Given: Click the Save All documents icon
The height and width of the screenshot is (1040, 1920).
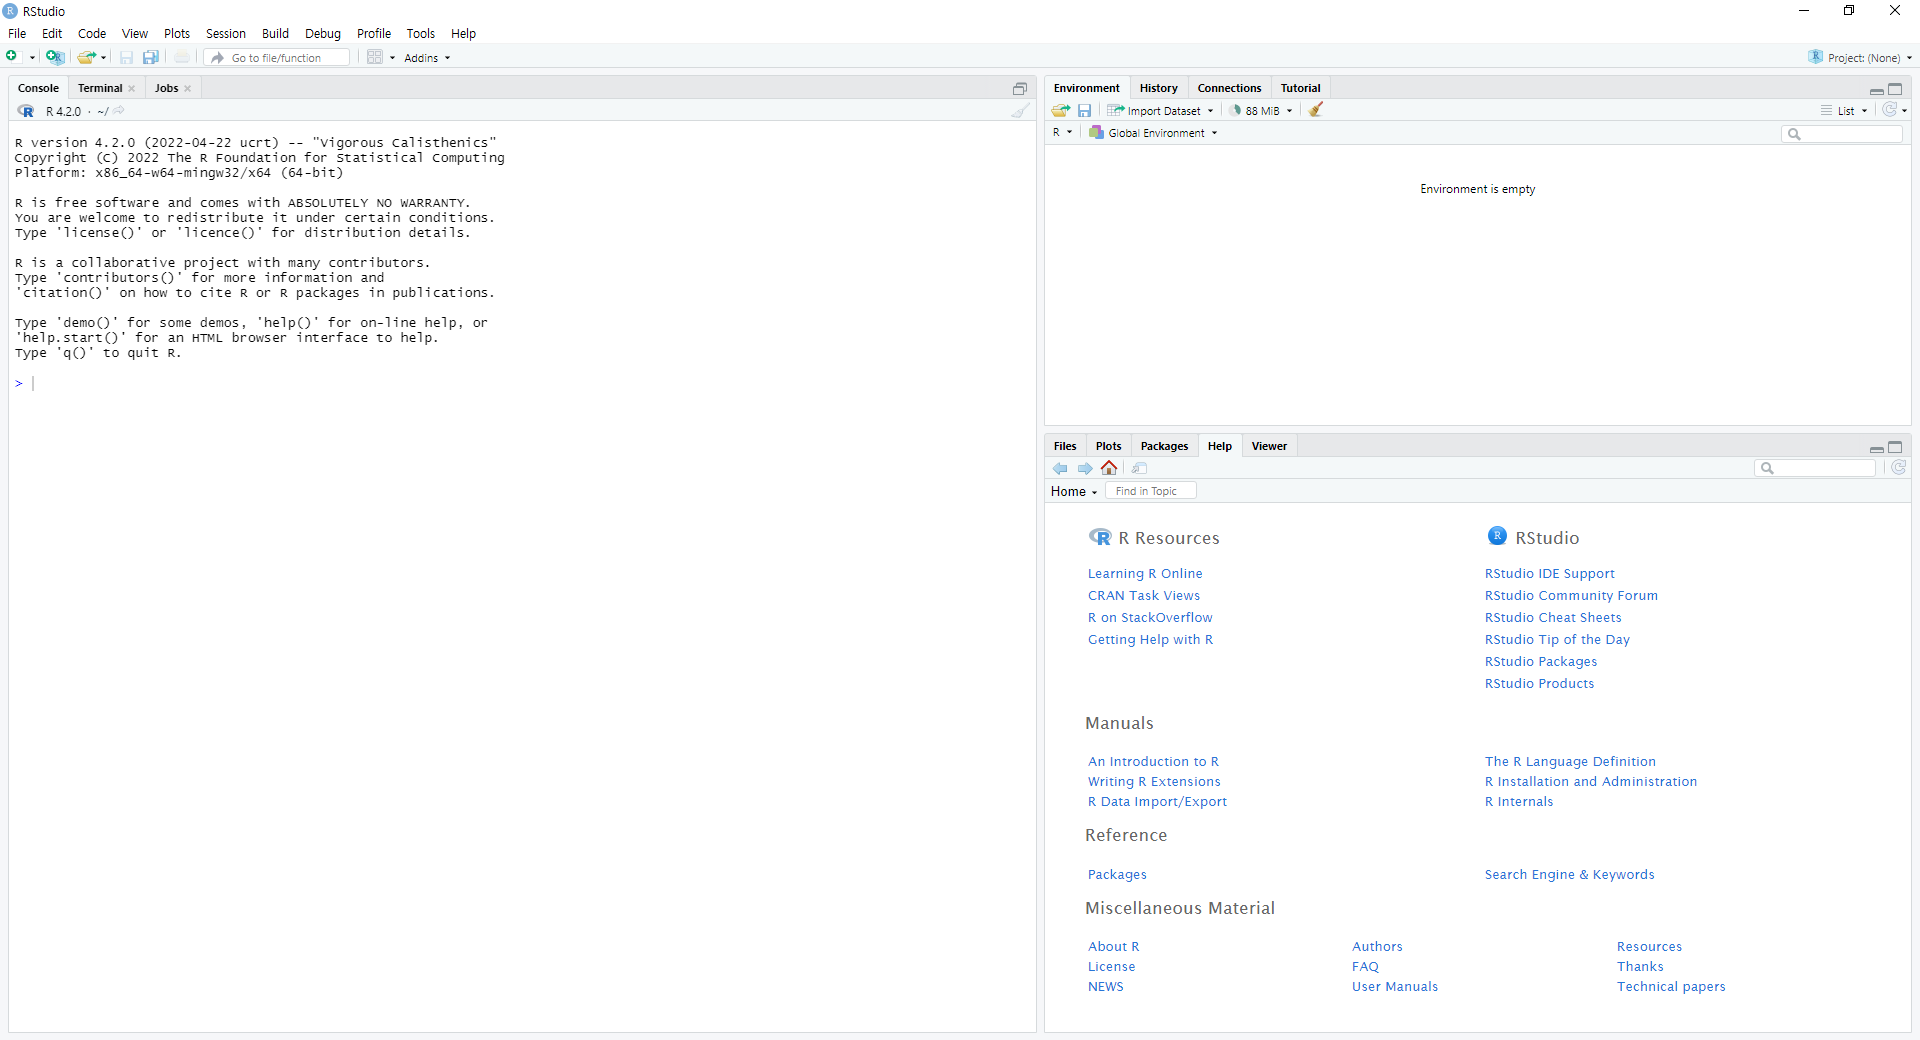Looking at the screenshot, I should click(x=151, y=57).
